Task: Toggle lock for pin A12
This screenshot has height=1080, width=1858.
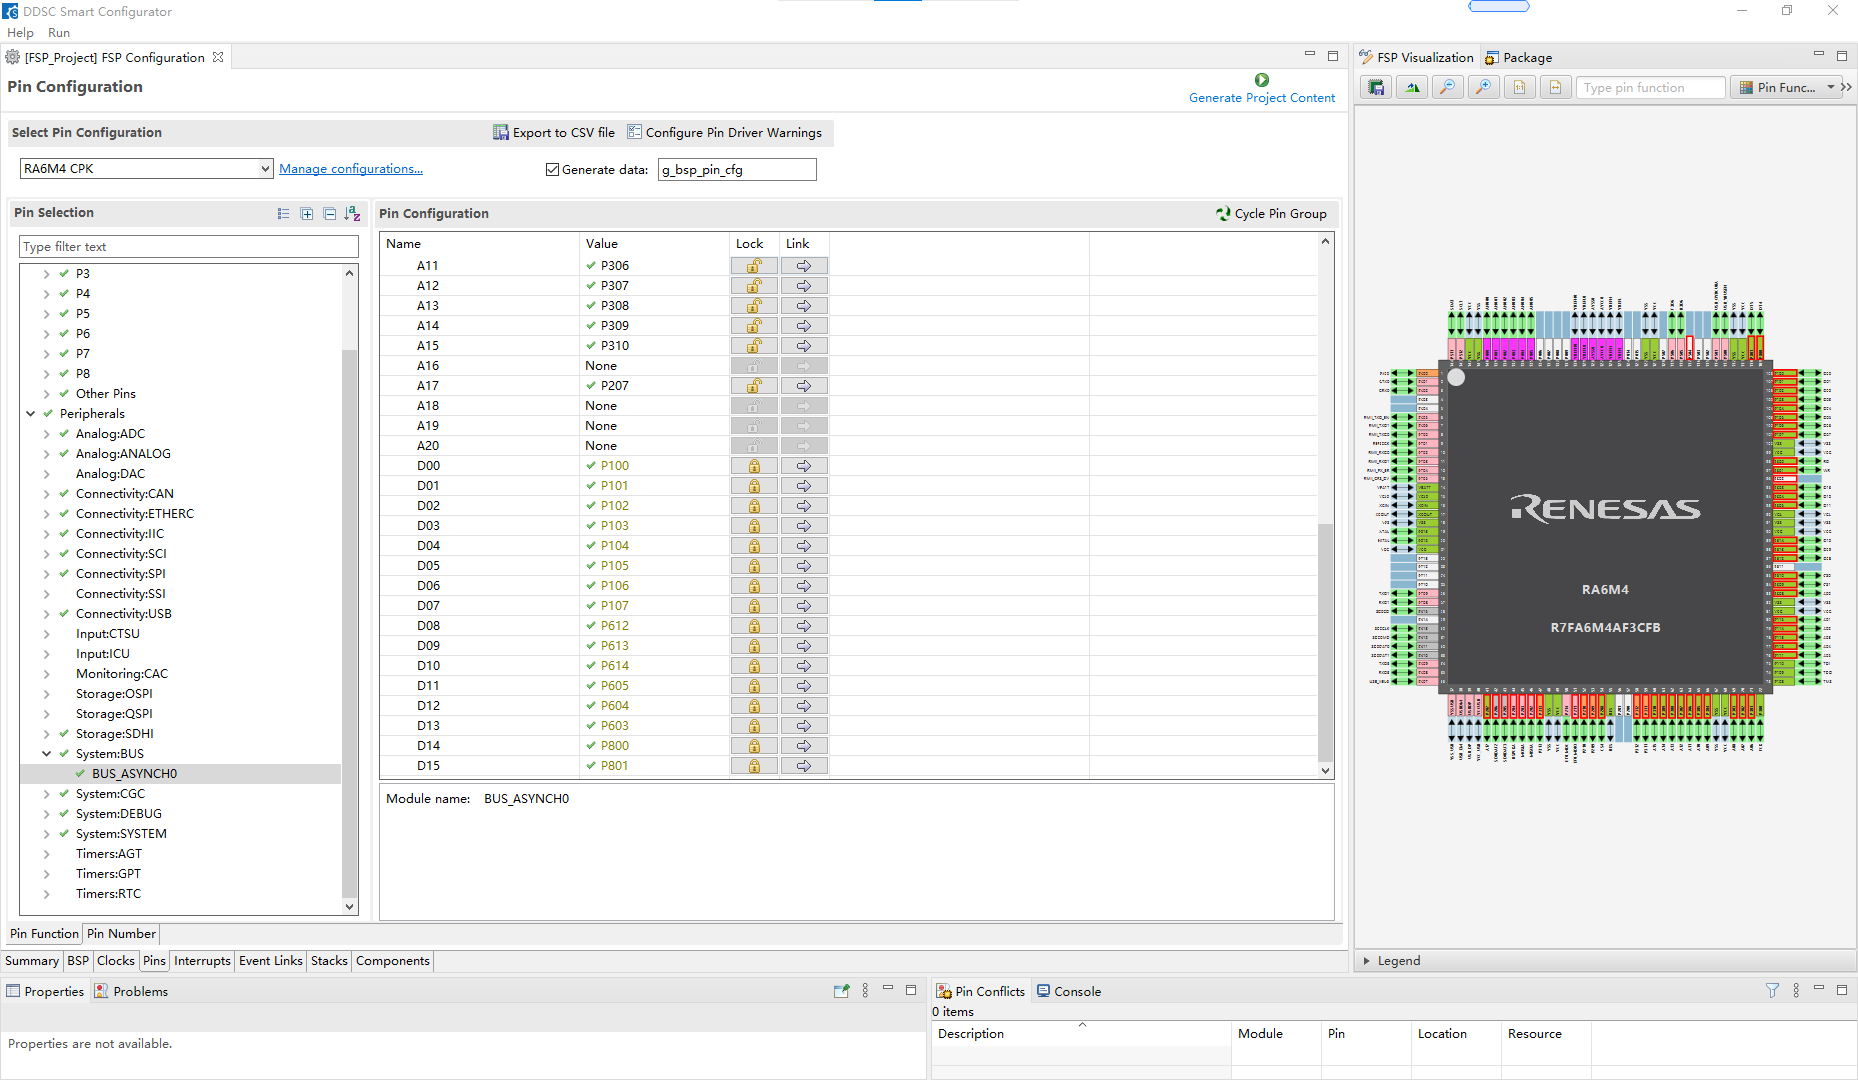Action: [x=754, y=286]
